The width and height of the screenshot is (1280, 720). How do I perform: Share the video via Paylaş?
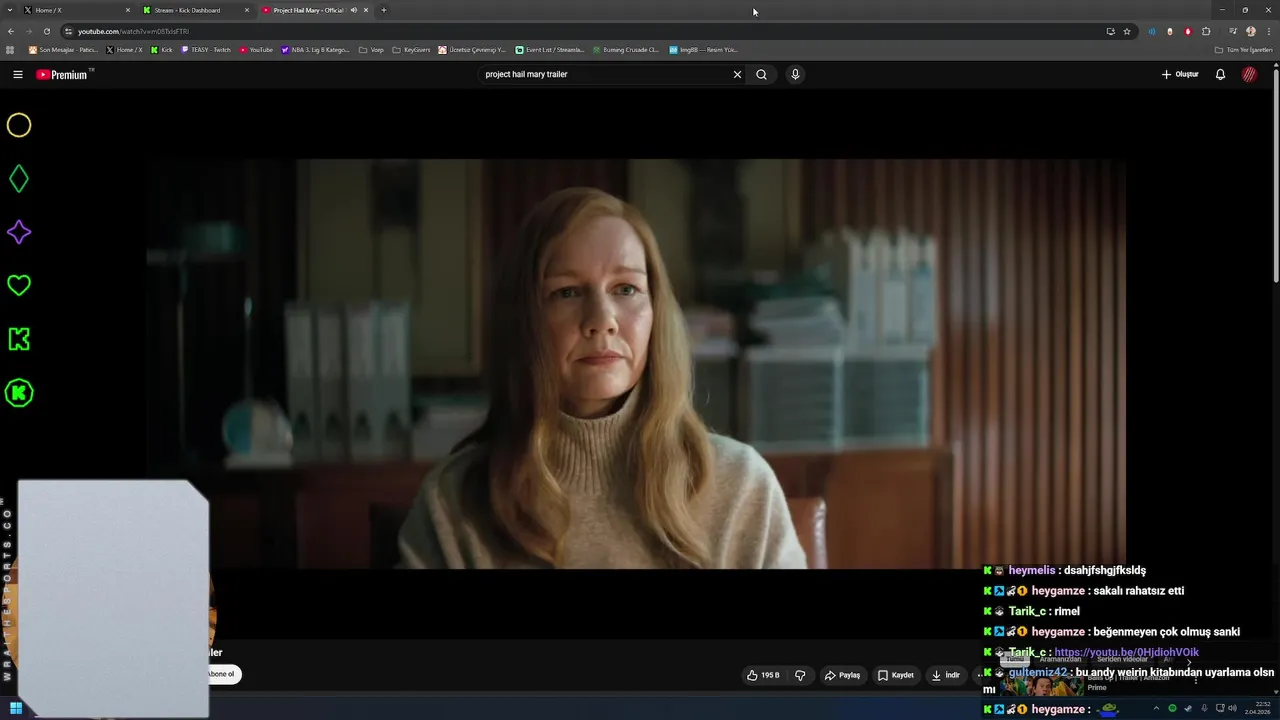click(x=842, y=675)
